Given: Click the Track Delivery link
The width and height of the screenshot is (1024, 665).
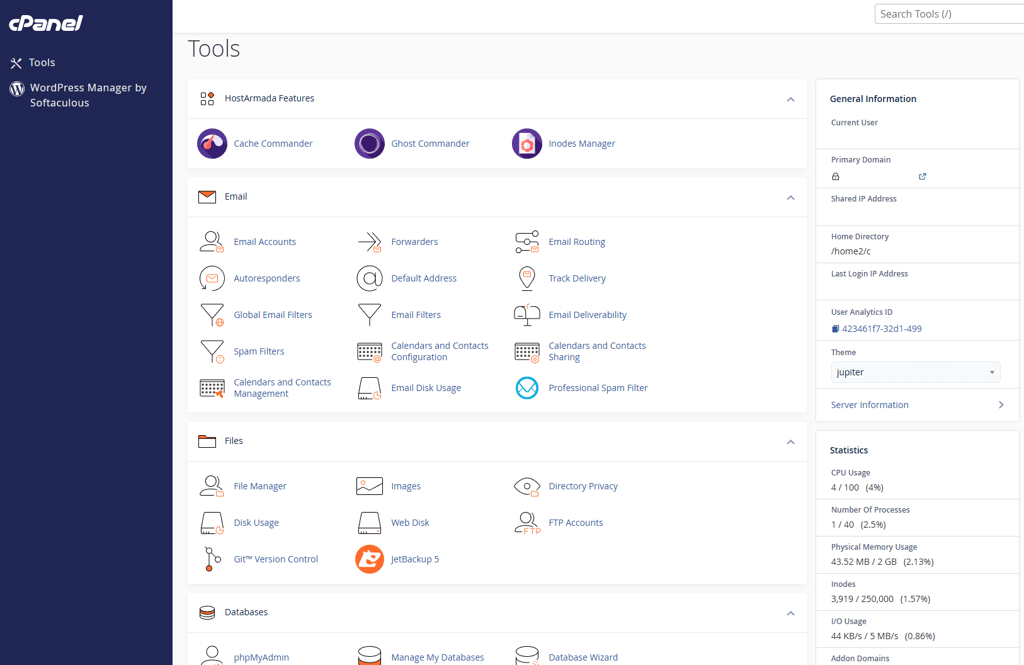Looking at the screenshot, I should pyautogui.click(x=577, y=278).
